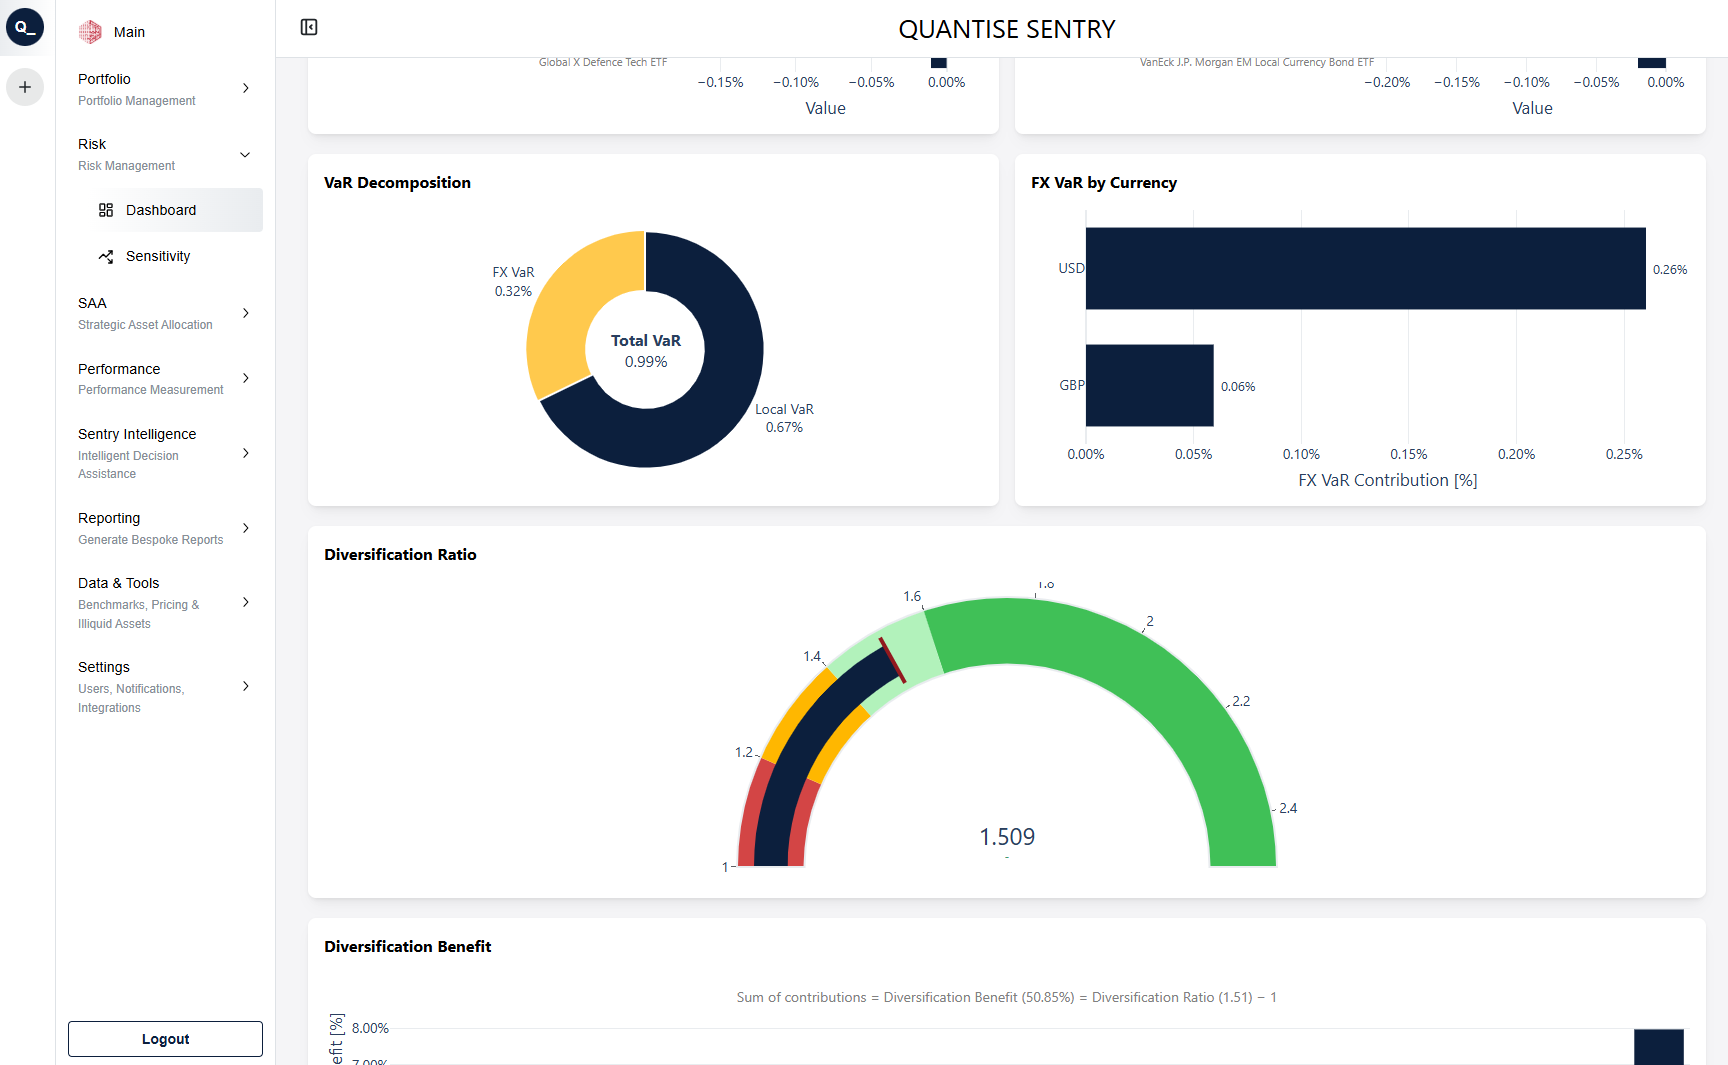Open Dashboard under Risk Management
1728x1065 pixels.
161,210
